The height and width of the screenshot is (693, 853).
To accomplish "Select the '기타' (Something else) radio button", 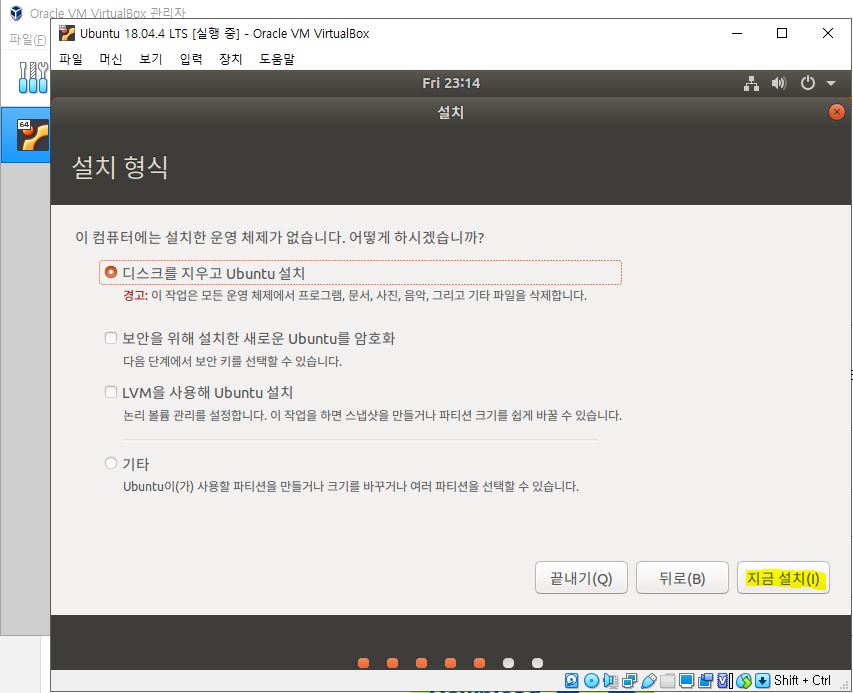I will point(110,463).
